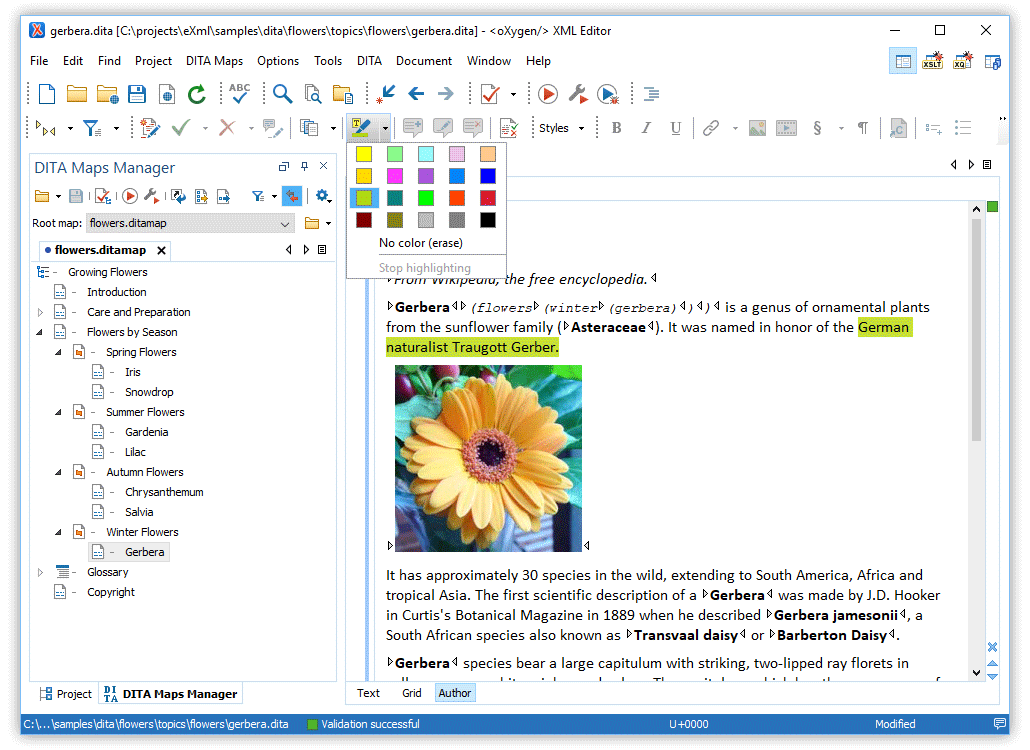Collapse the Winter Flowers node
The width and height of the screenshot is (1030, 750).
point(58,533)
